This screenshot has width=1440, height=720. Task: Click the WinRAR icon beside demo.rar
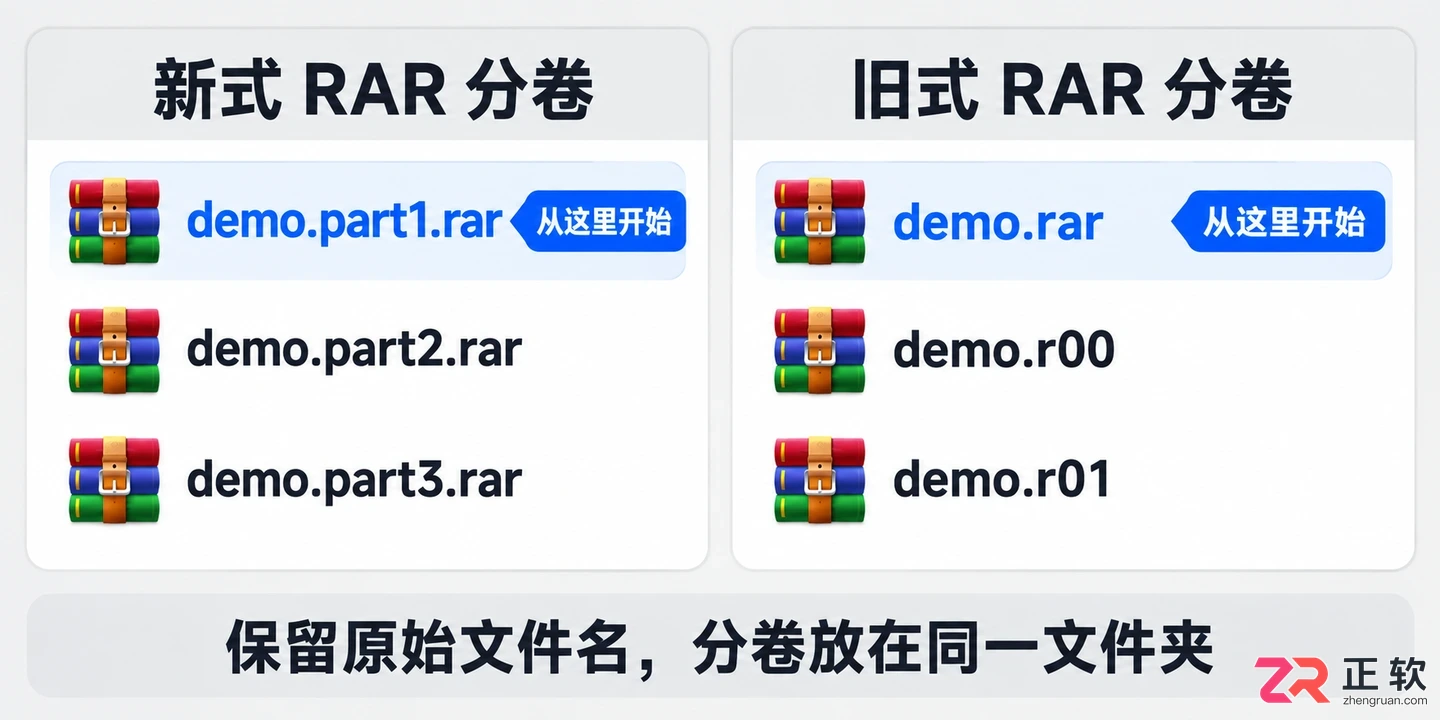820,221
